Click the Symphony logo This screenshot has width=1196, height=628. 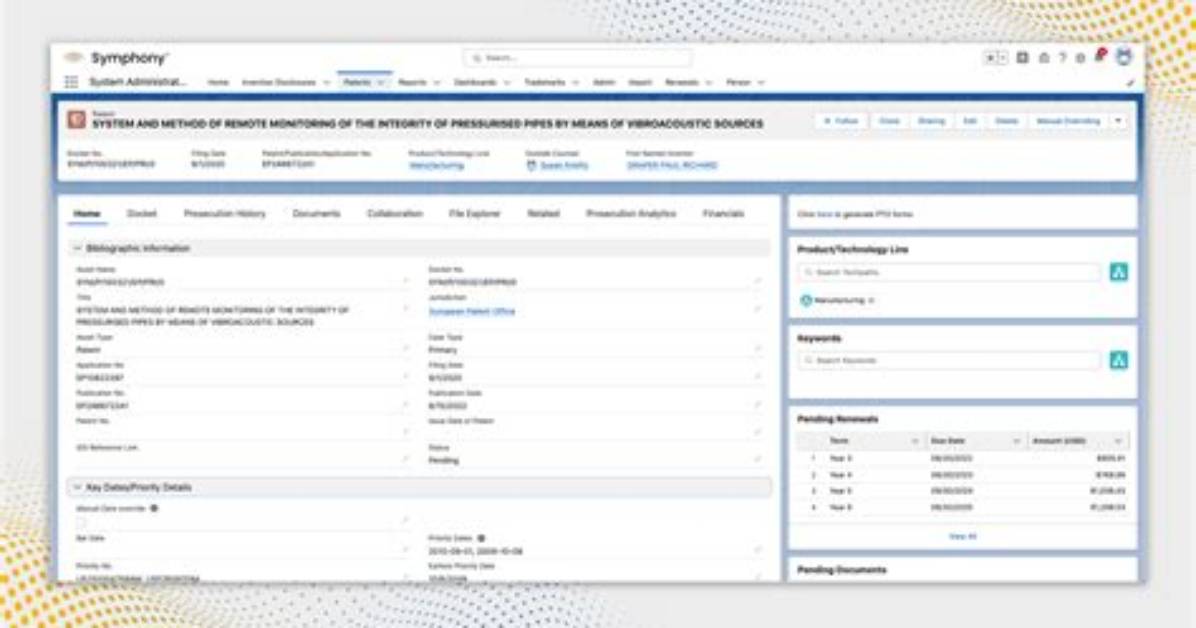117,58
